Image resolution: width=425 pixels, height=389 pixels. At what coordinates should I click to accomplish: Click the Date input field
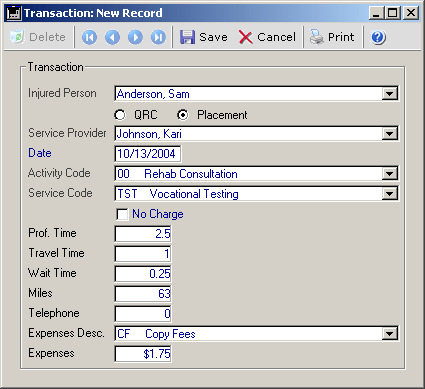click(x=148, y=154)
